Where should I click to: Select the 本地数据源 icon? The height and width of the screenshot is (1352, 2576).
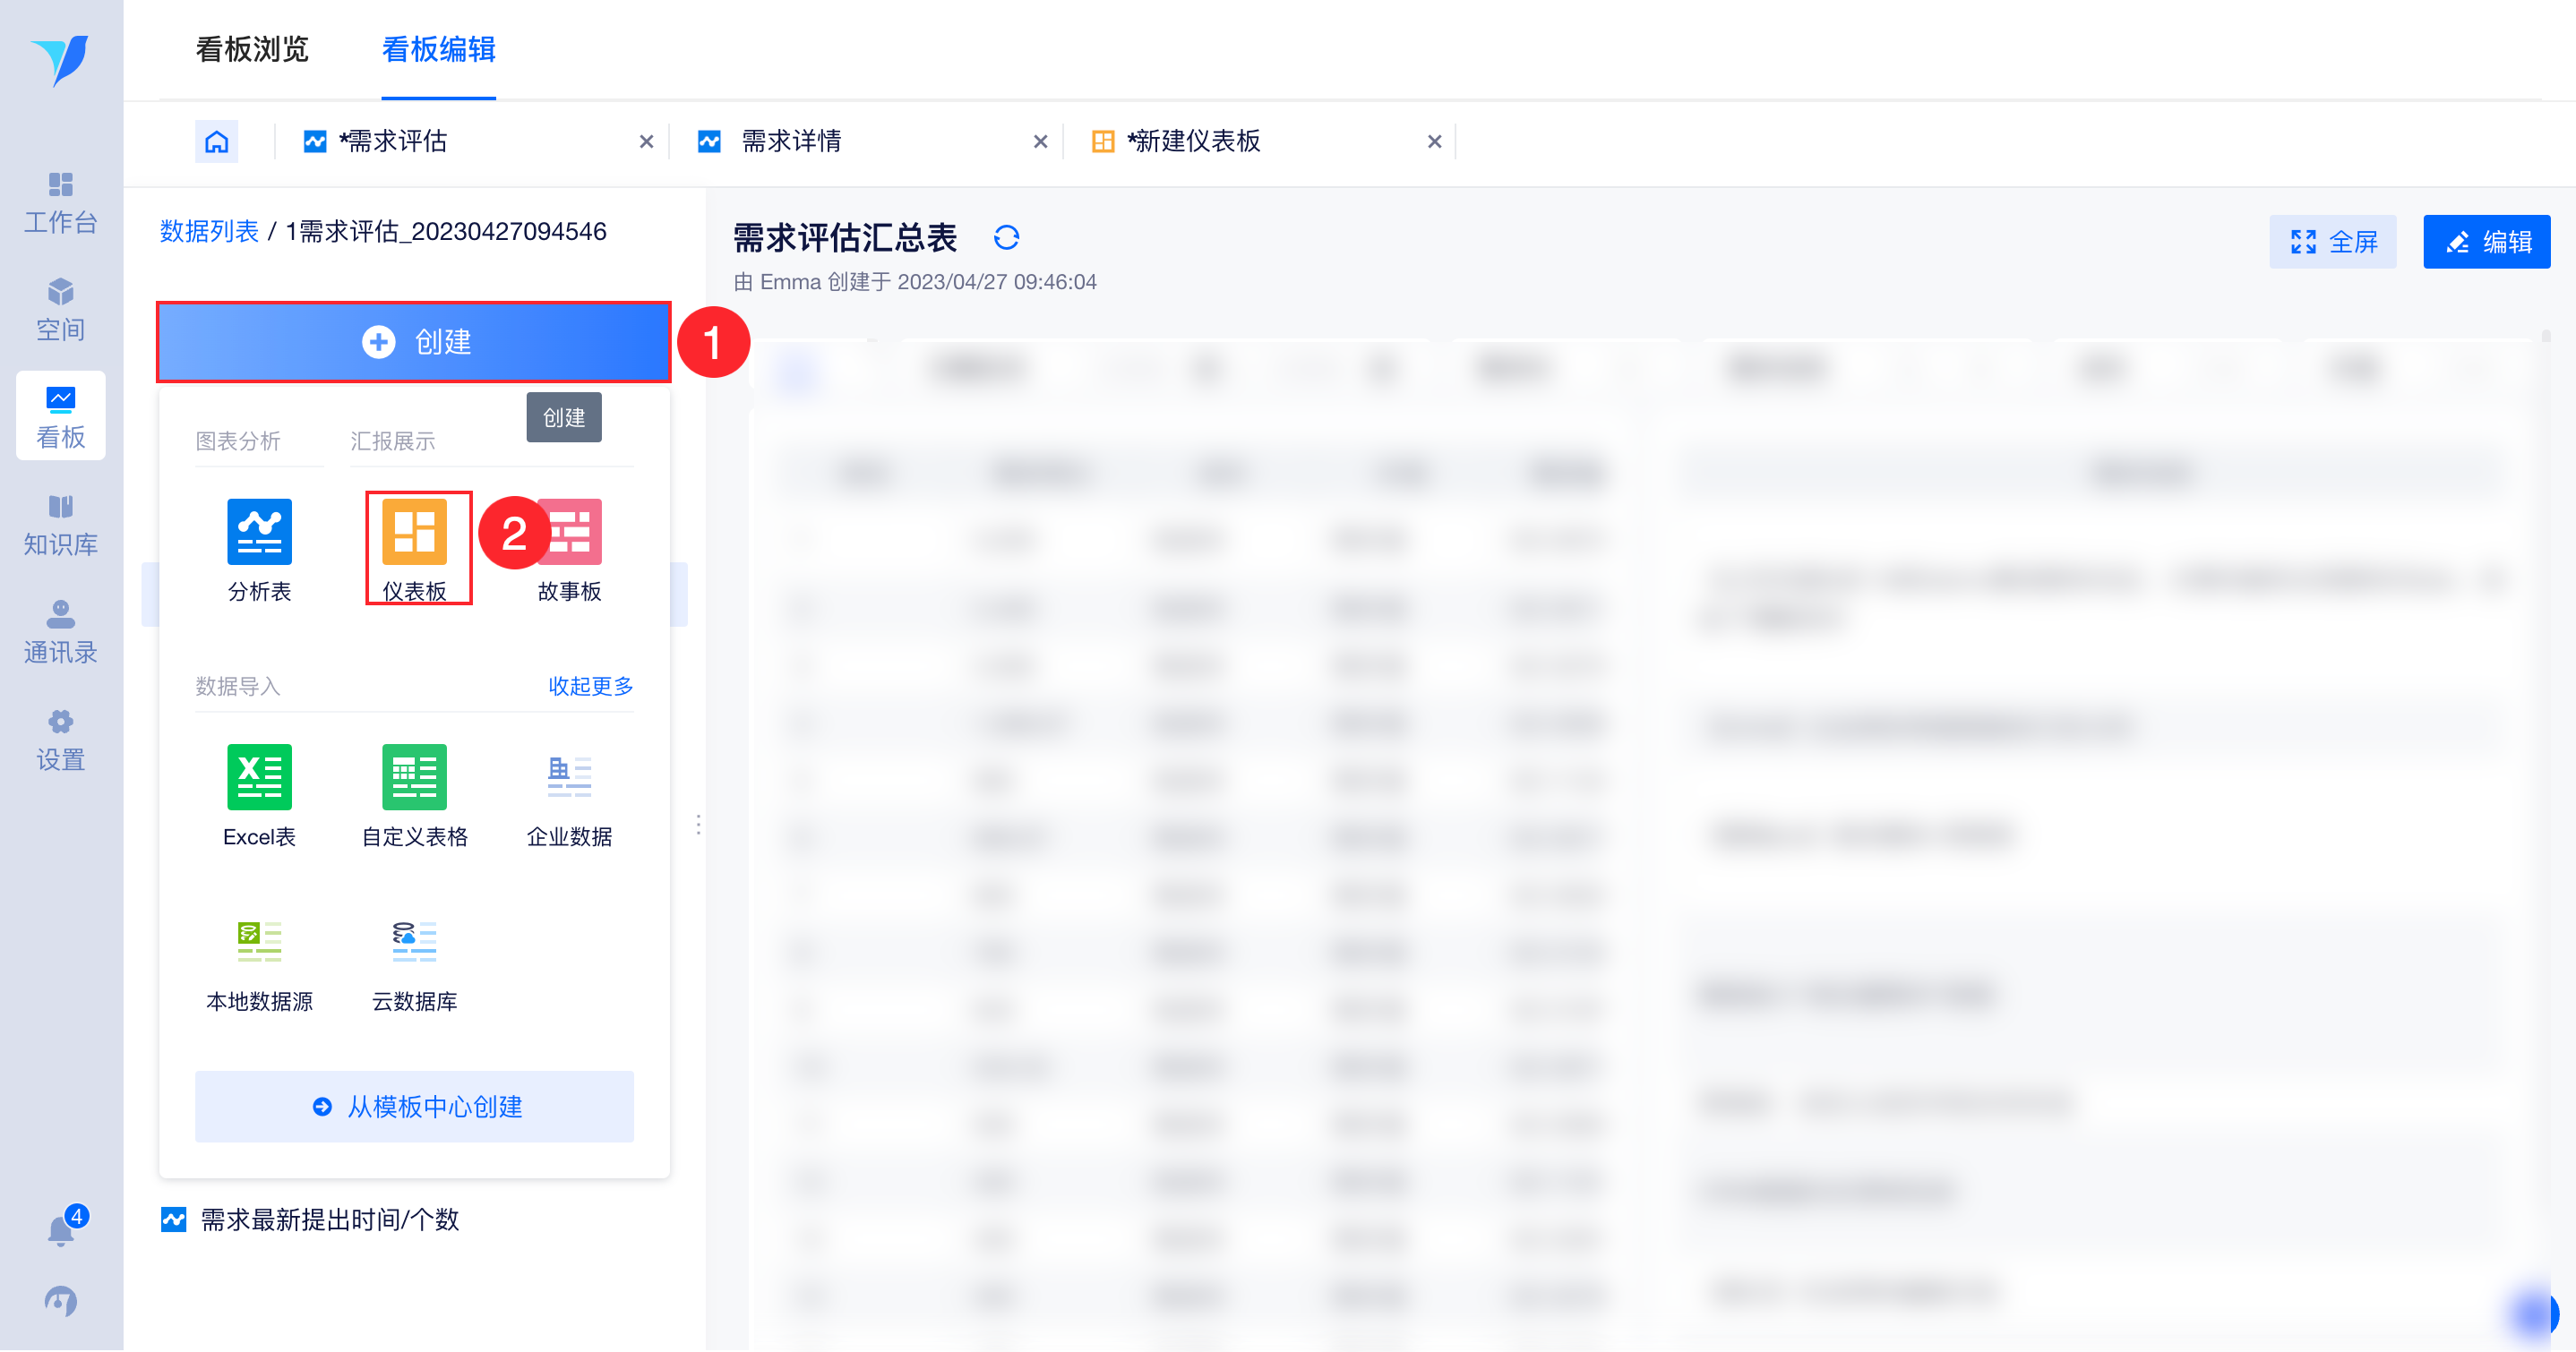[x=259, y=942]
